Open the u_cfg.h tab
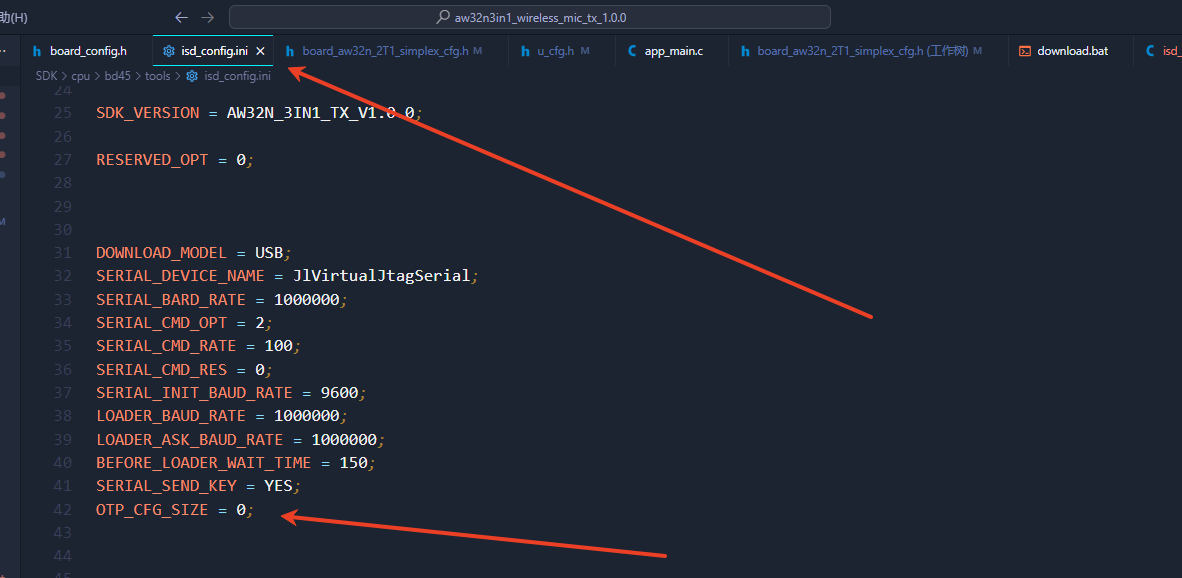The height and width of the screenshot is (578, 1182). [x=562, y=51]
